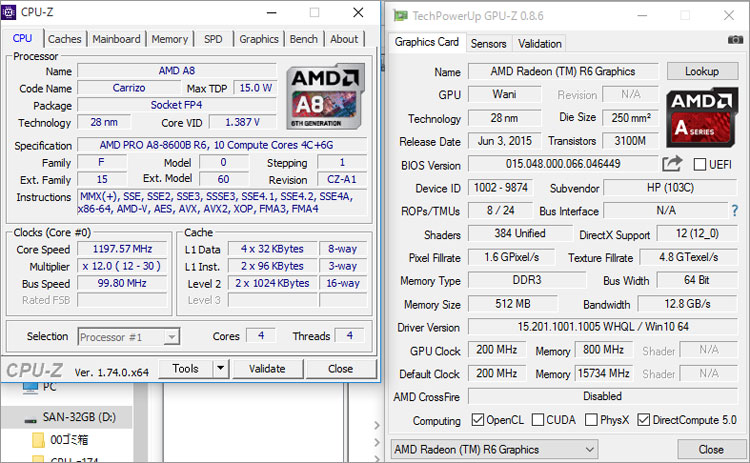This screenshot has height=463, width=750.
Task: Switch to the About tab
Action: tap(344, 39)
